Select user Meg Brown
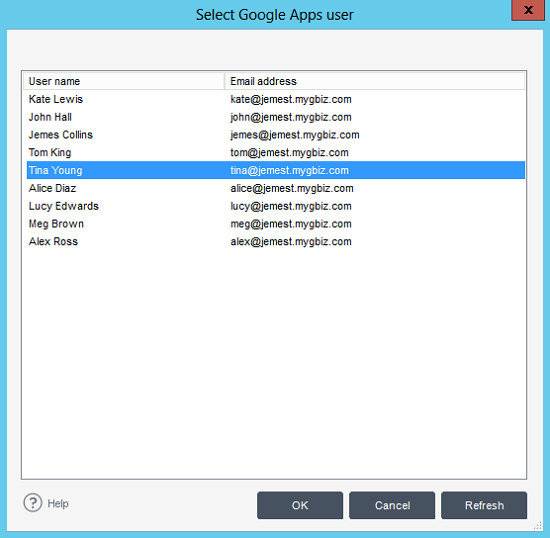The width and height of the screenshot is (550, 538). [56, 224]
